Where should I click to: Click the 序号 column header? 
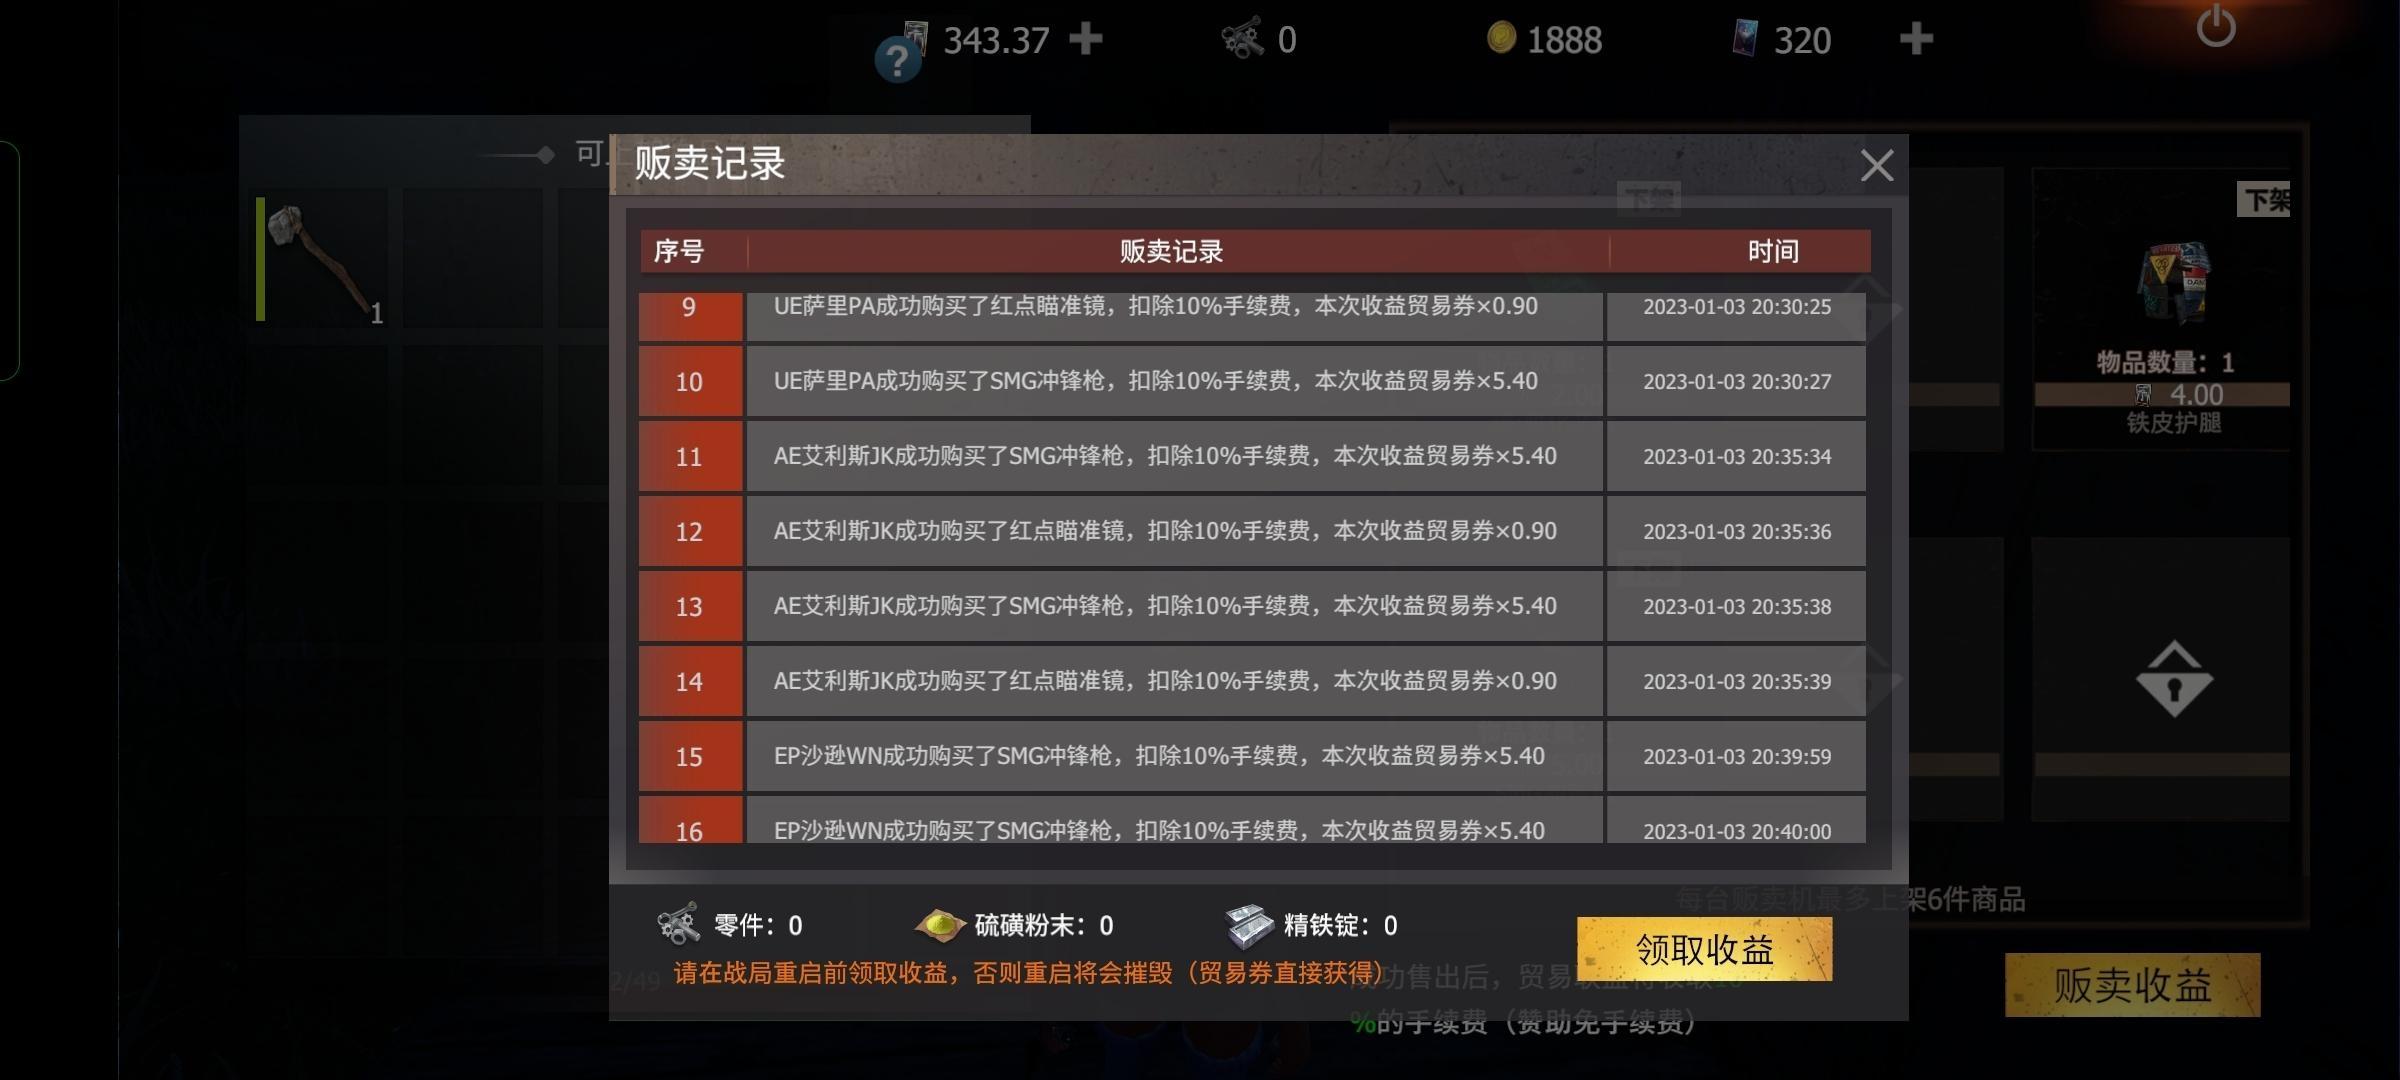679,251
